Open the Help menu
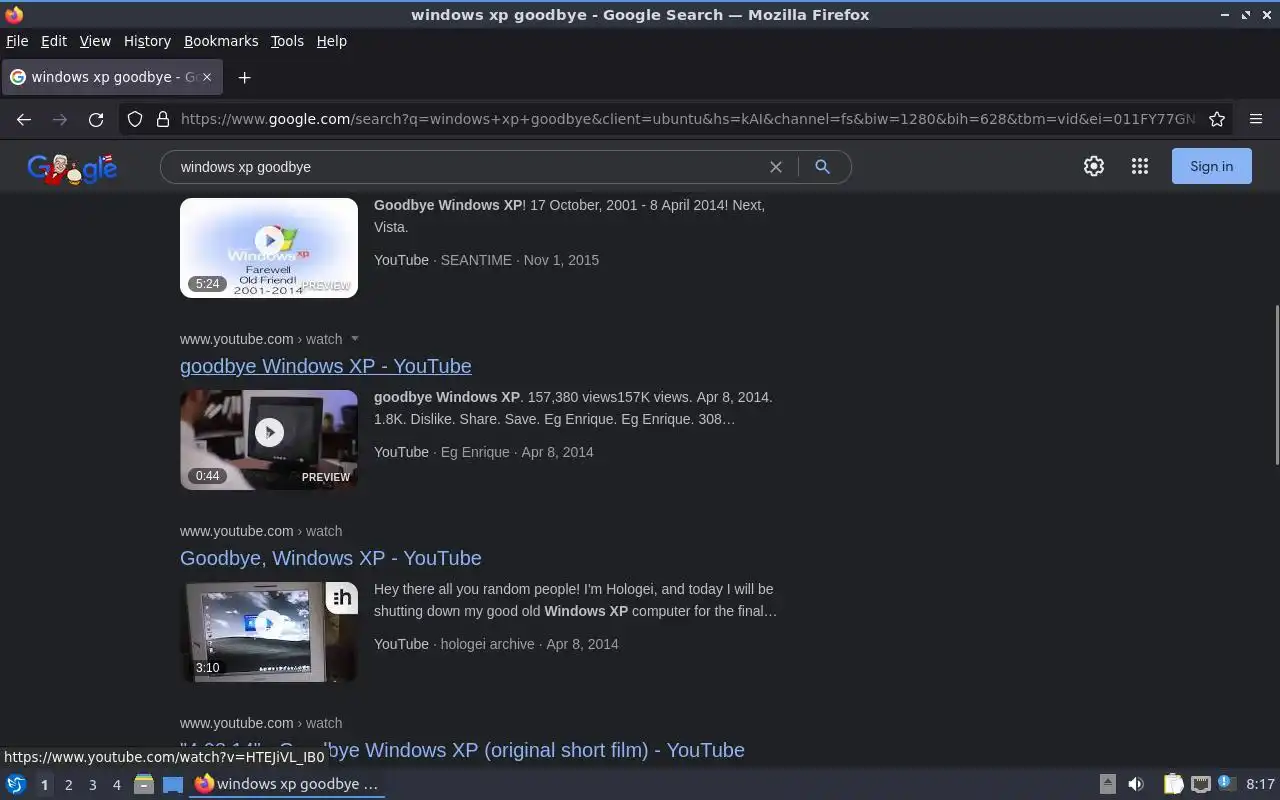The height and width of the screenshot is (800, 1280). click(x=332, y=41)
